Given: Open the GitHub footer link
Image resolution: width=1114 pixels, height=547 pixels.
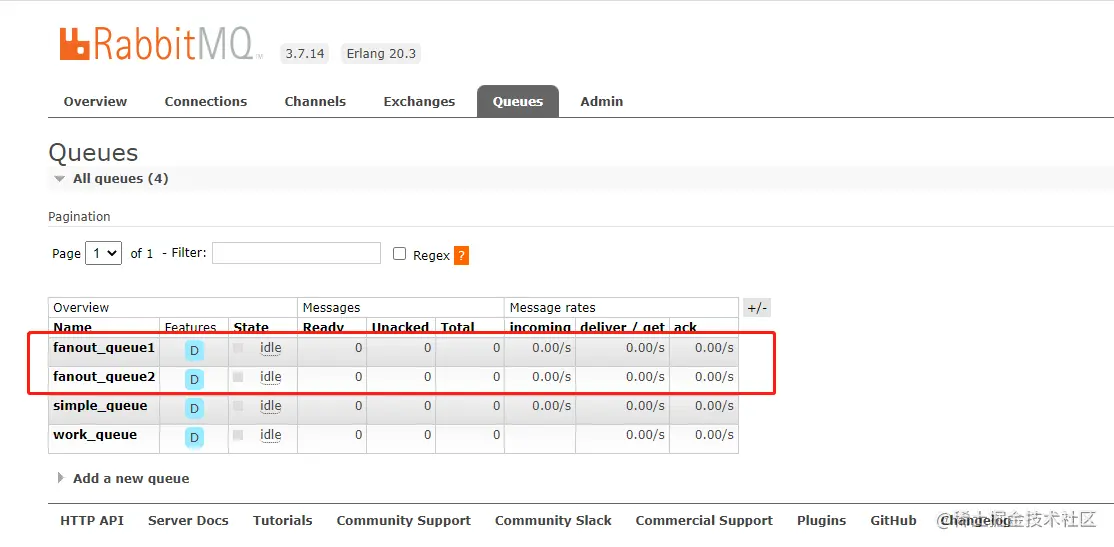Looking at the screenshot, I should (893, 521).
